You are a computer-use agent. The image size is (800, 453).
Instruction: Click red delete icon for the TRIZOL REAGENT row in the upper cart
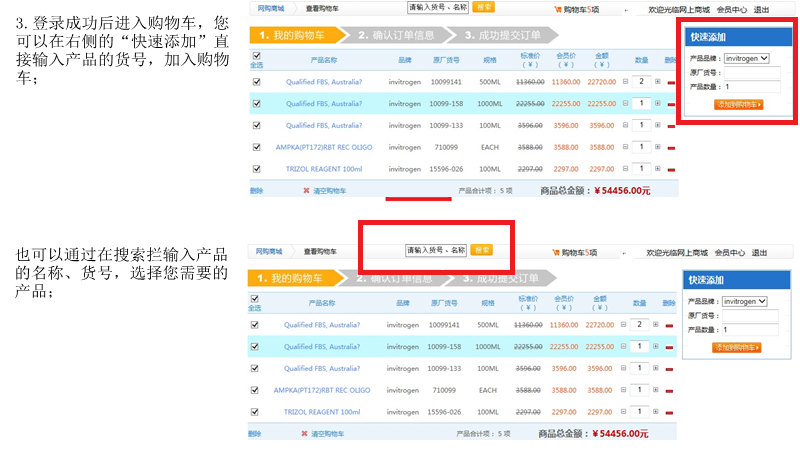coord(671,170)
